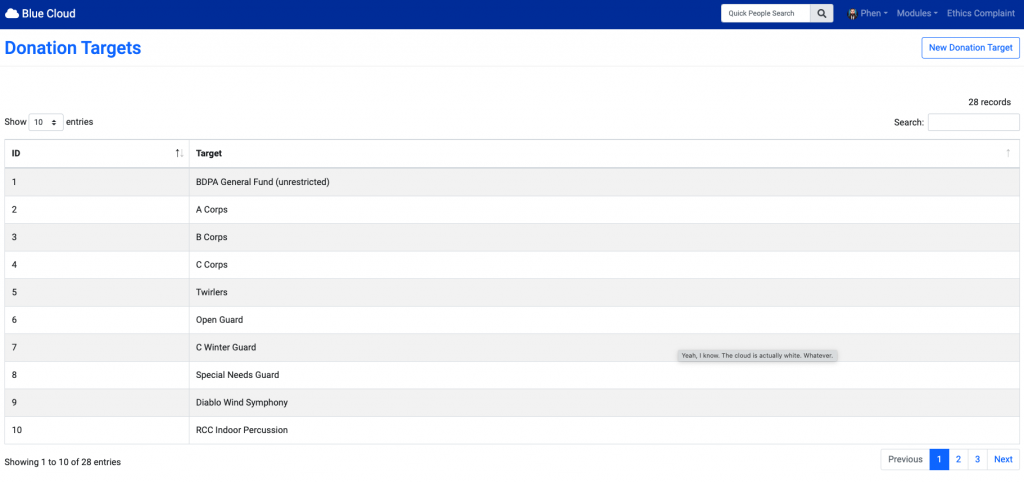The width and height of the screenshot is (1024, 482).
Task: Click the cloud is white tooltip
Action: [758, 355]
